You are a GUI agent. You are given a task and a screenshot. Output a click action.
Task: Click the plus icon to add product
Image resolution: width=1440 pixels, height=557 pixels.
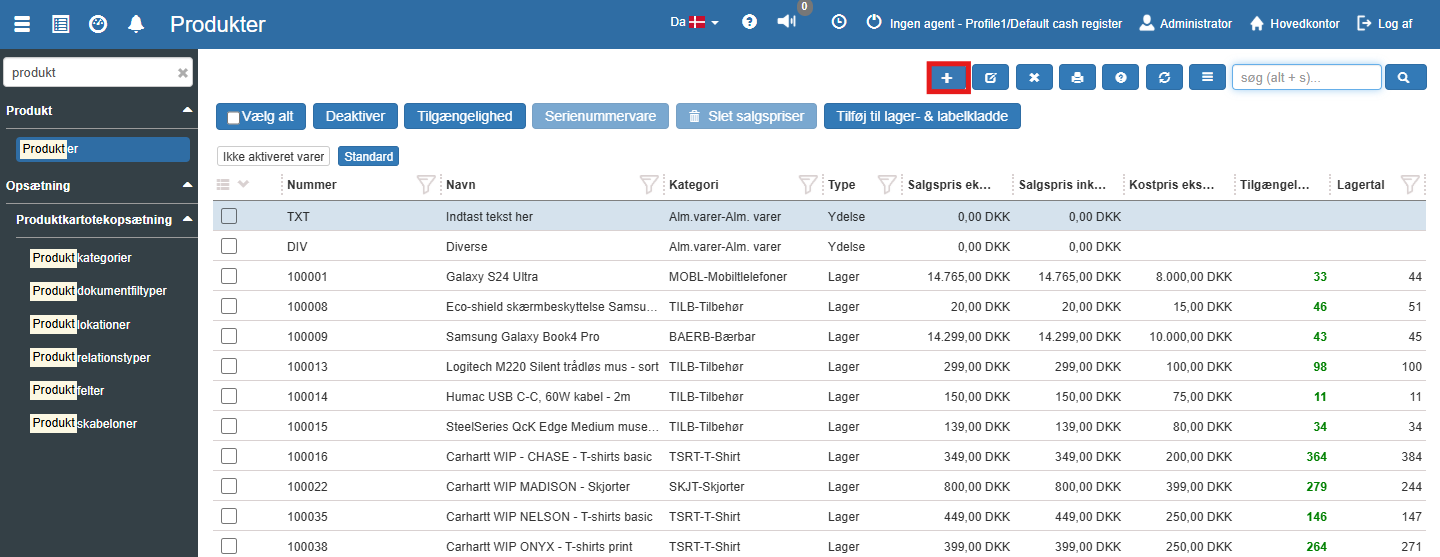coord(947,77)
